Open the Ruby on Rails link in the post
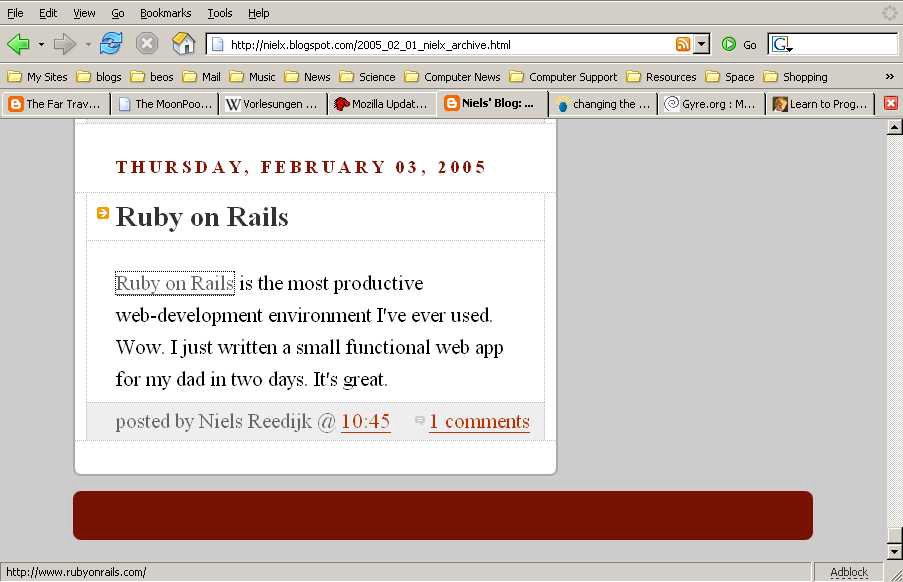 (x=174, y=283)
